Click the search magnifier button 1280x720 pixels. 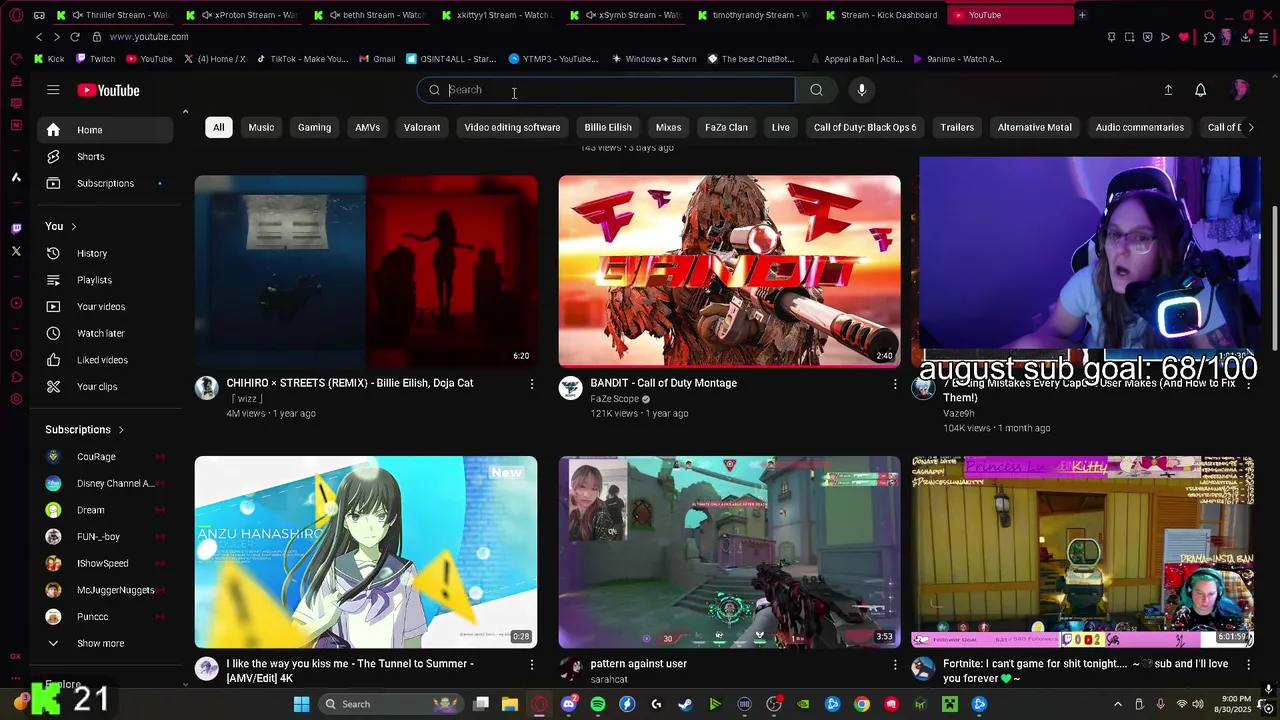[x=816, y=90]
